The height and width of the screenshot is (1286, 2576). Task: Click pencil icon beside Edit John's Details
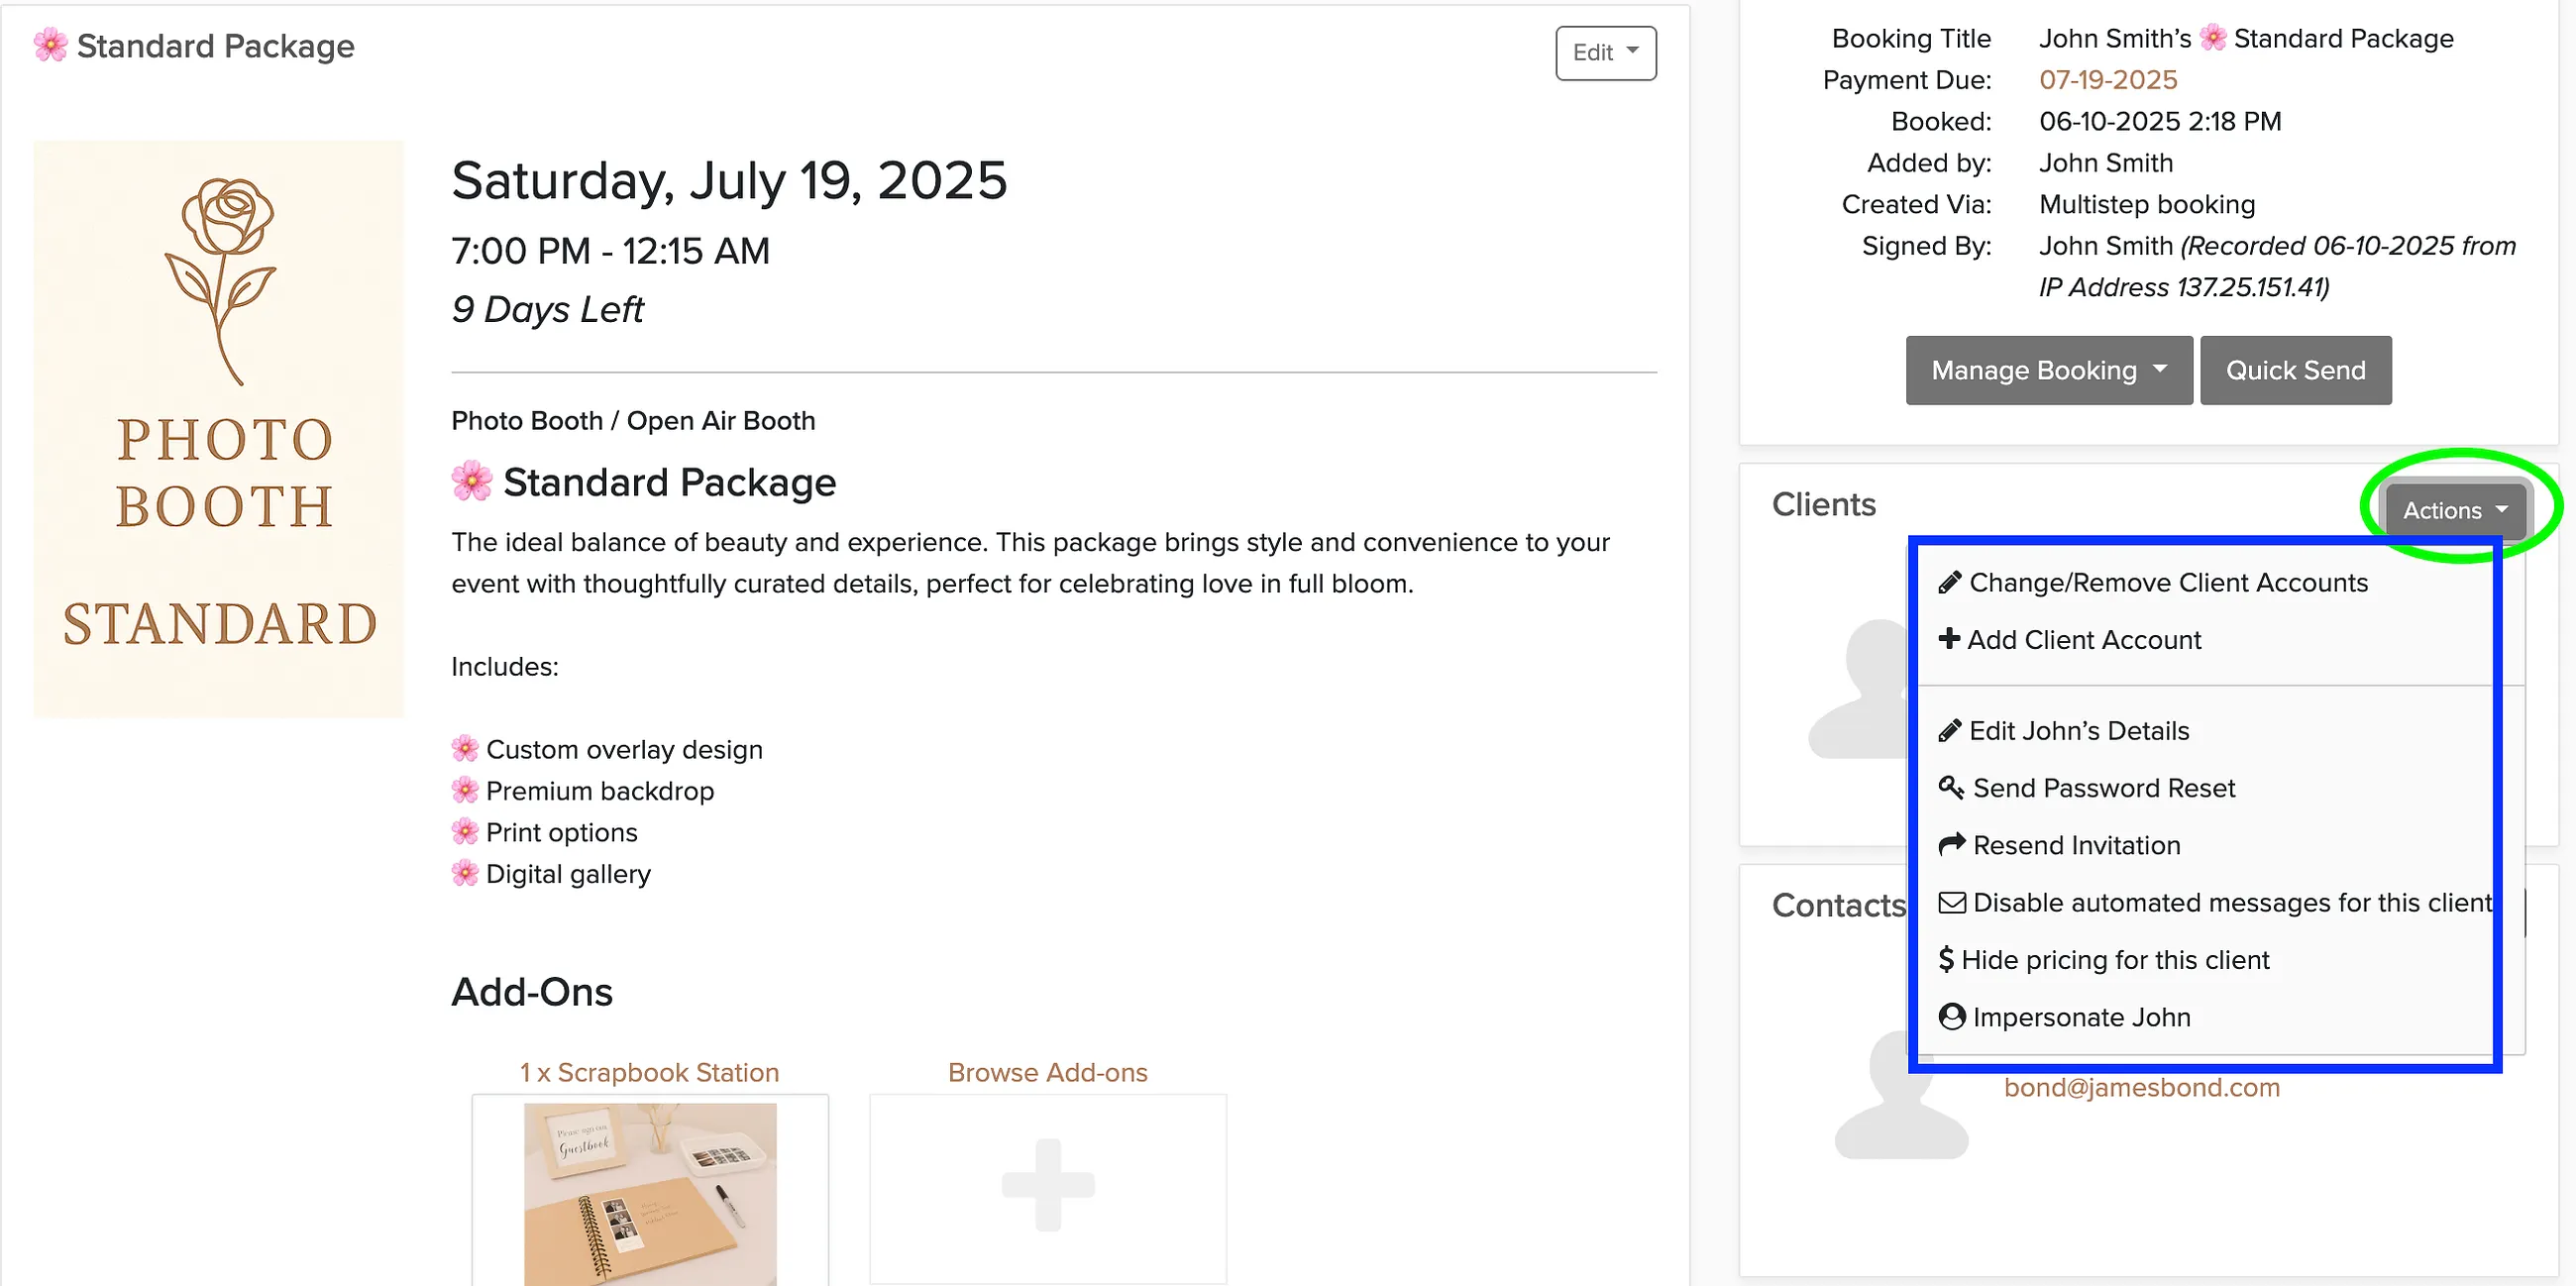point(1949,731)
